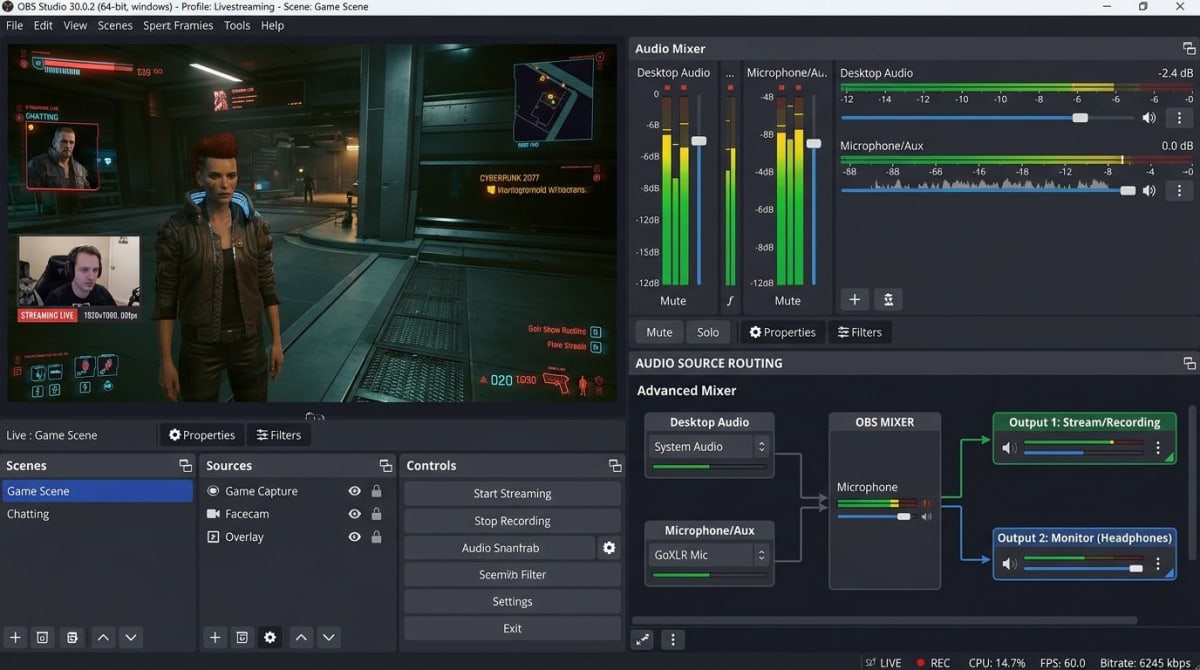Hide the Game Capture source via eye icon
Screen dimensions: 1200x670
pos(354,491)
